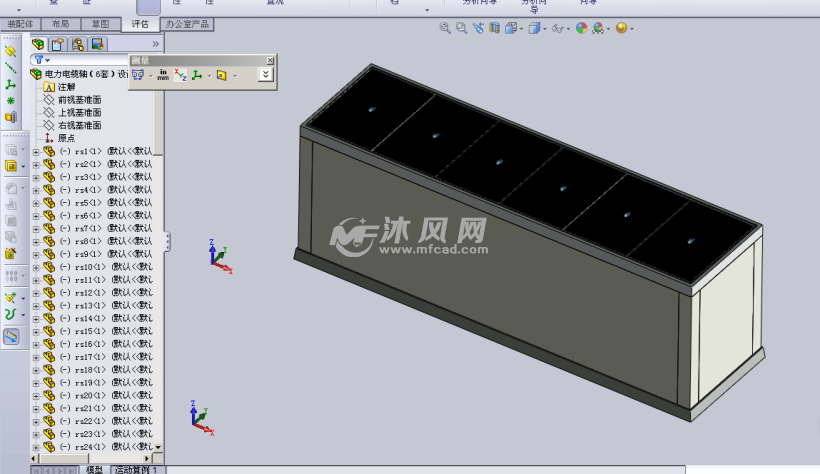Open the DisplayManager tab
The image size is (820, 474).
pos(97,44)
